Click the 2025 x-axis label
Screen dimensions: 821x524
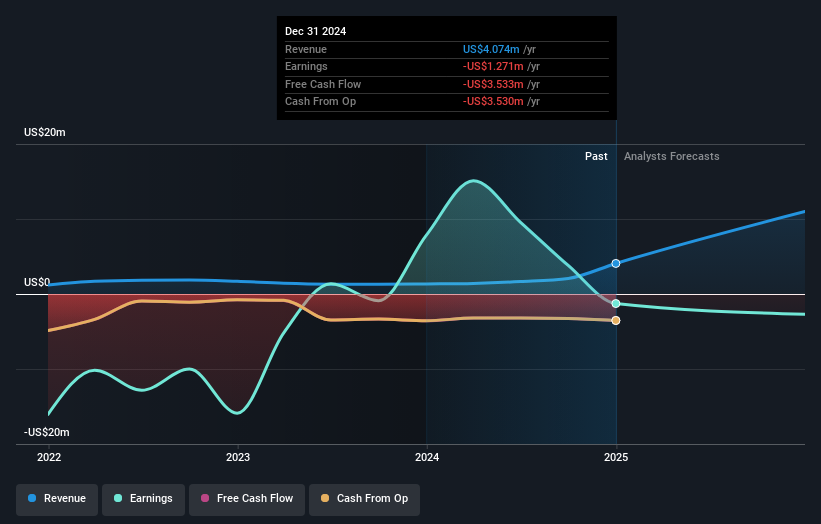616,458
